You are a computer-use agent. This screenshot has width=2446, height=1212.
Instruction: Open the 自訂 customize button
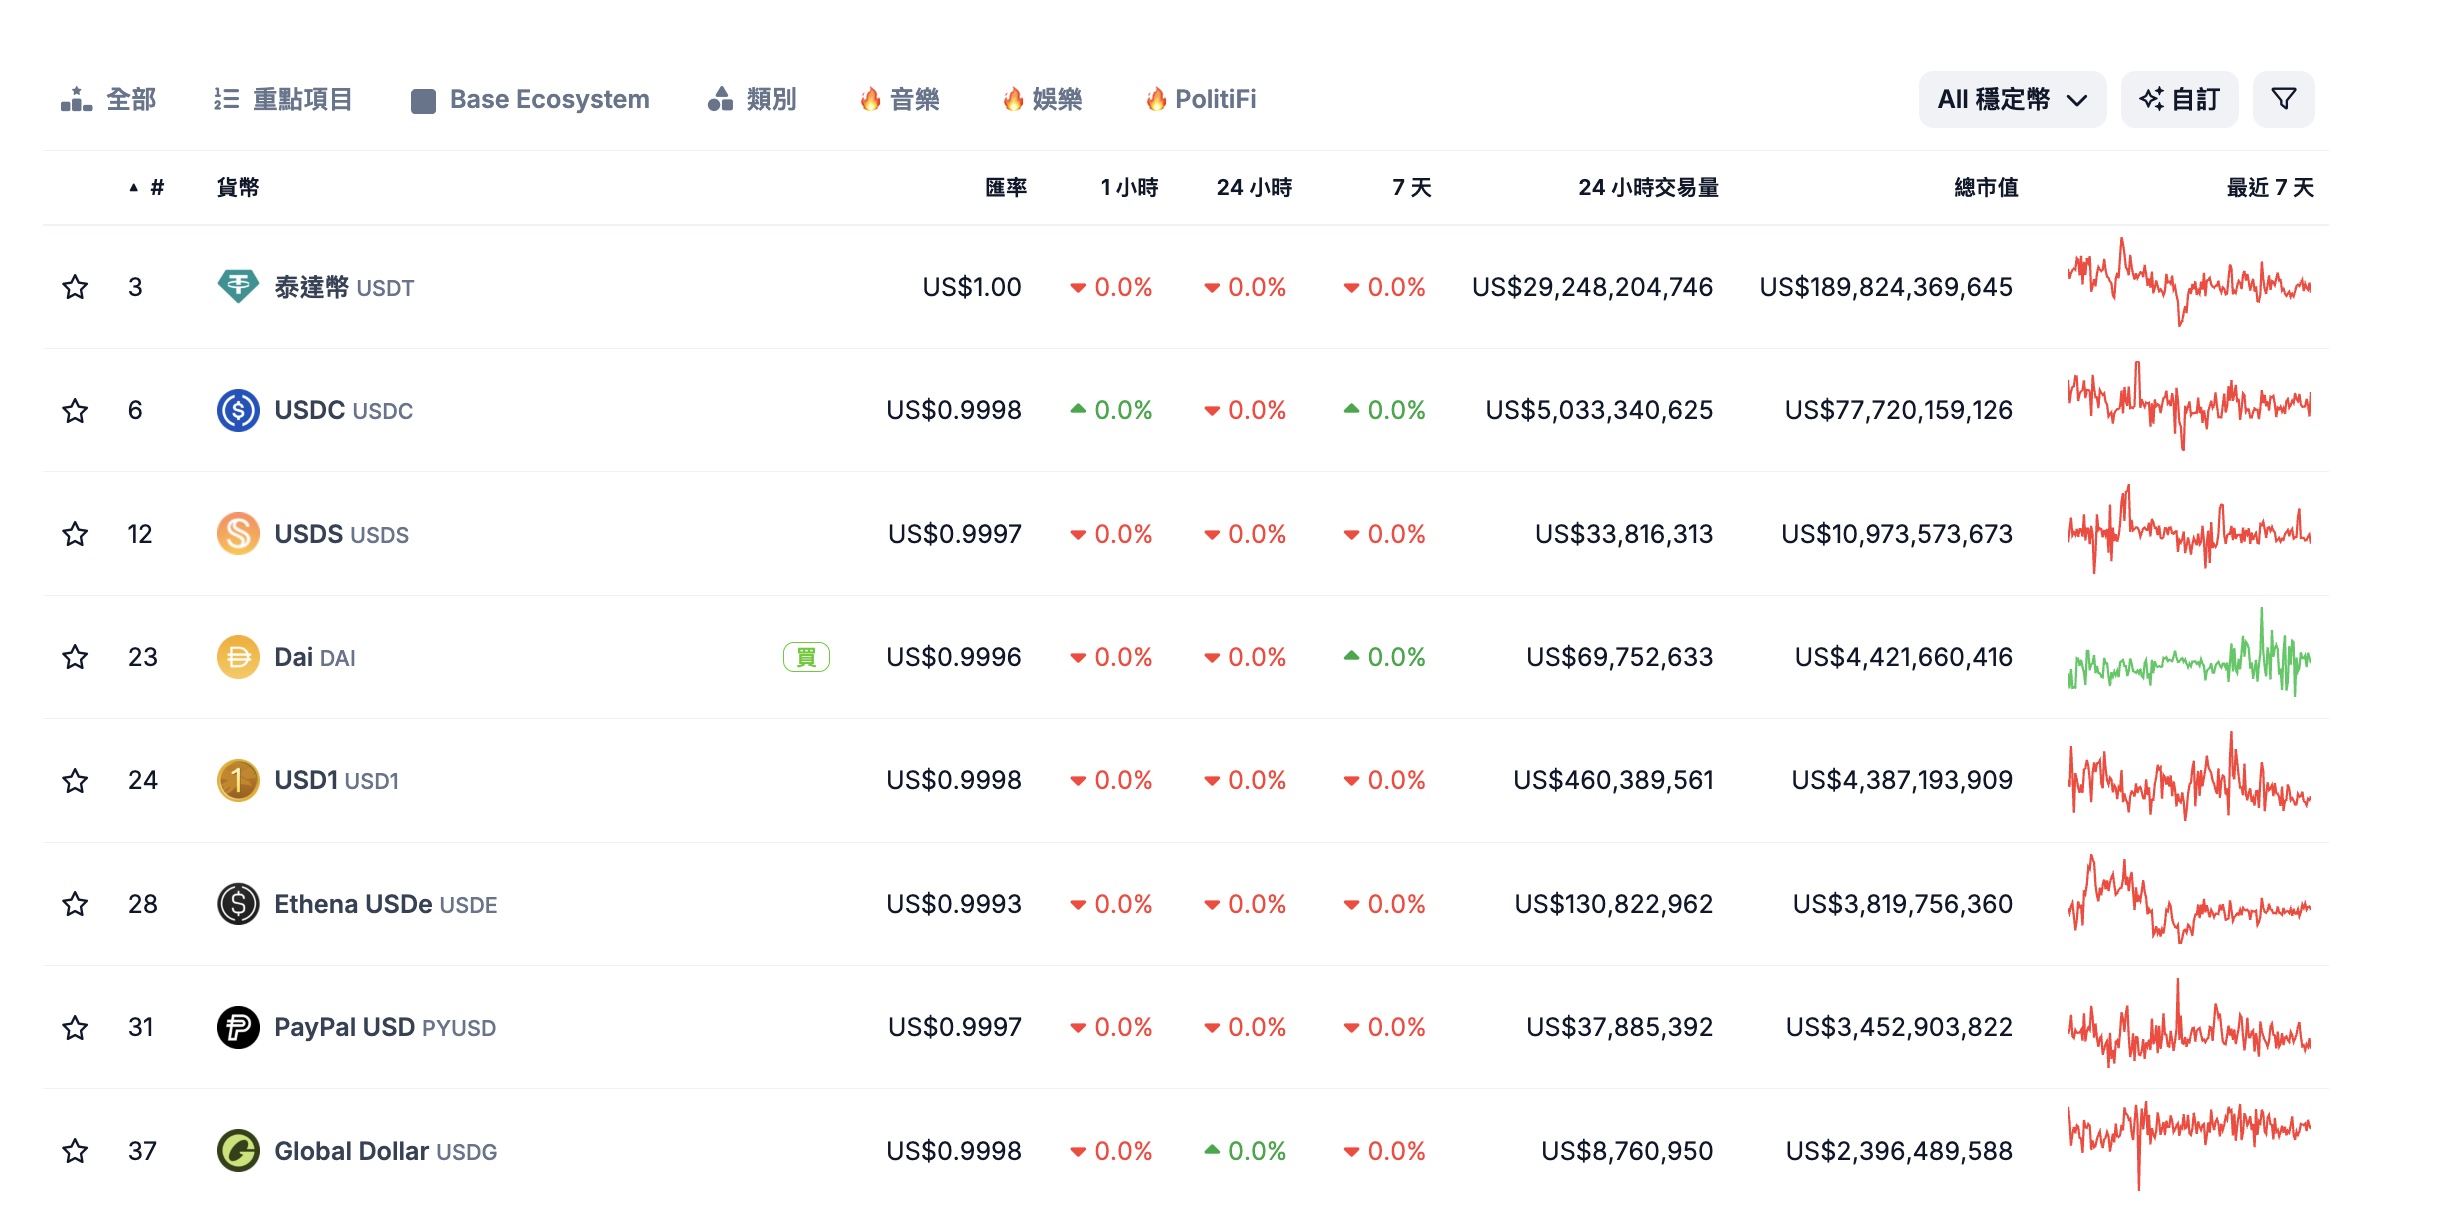pos(2179,99)
